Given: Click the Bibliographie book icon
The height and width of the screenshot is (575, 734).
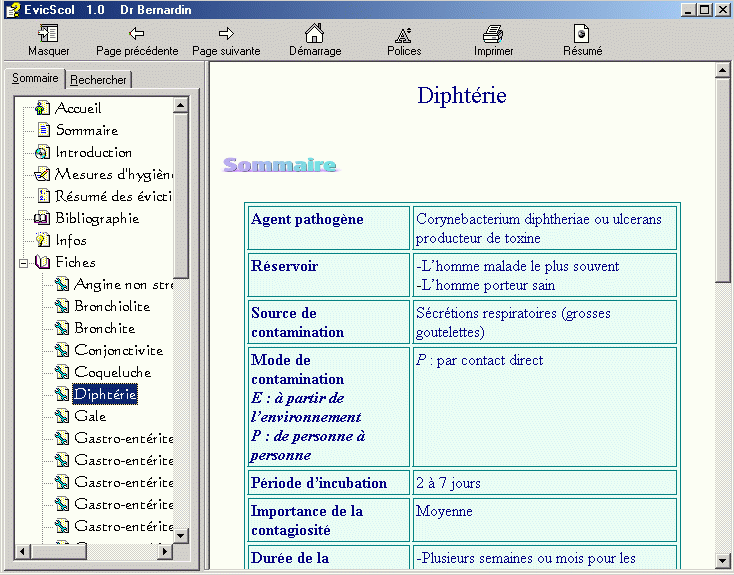Looking at the screenshot, I should (42, 218).
